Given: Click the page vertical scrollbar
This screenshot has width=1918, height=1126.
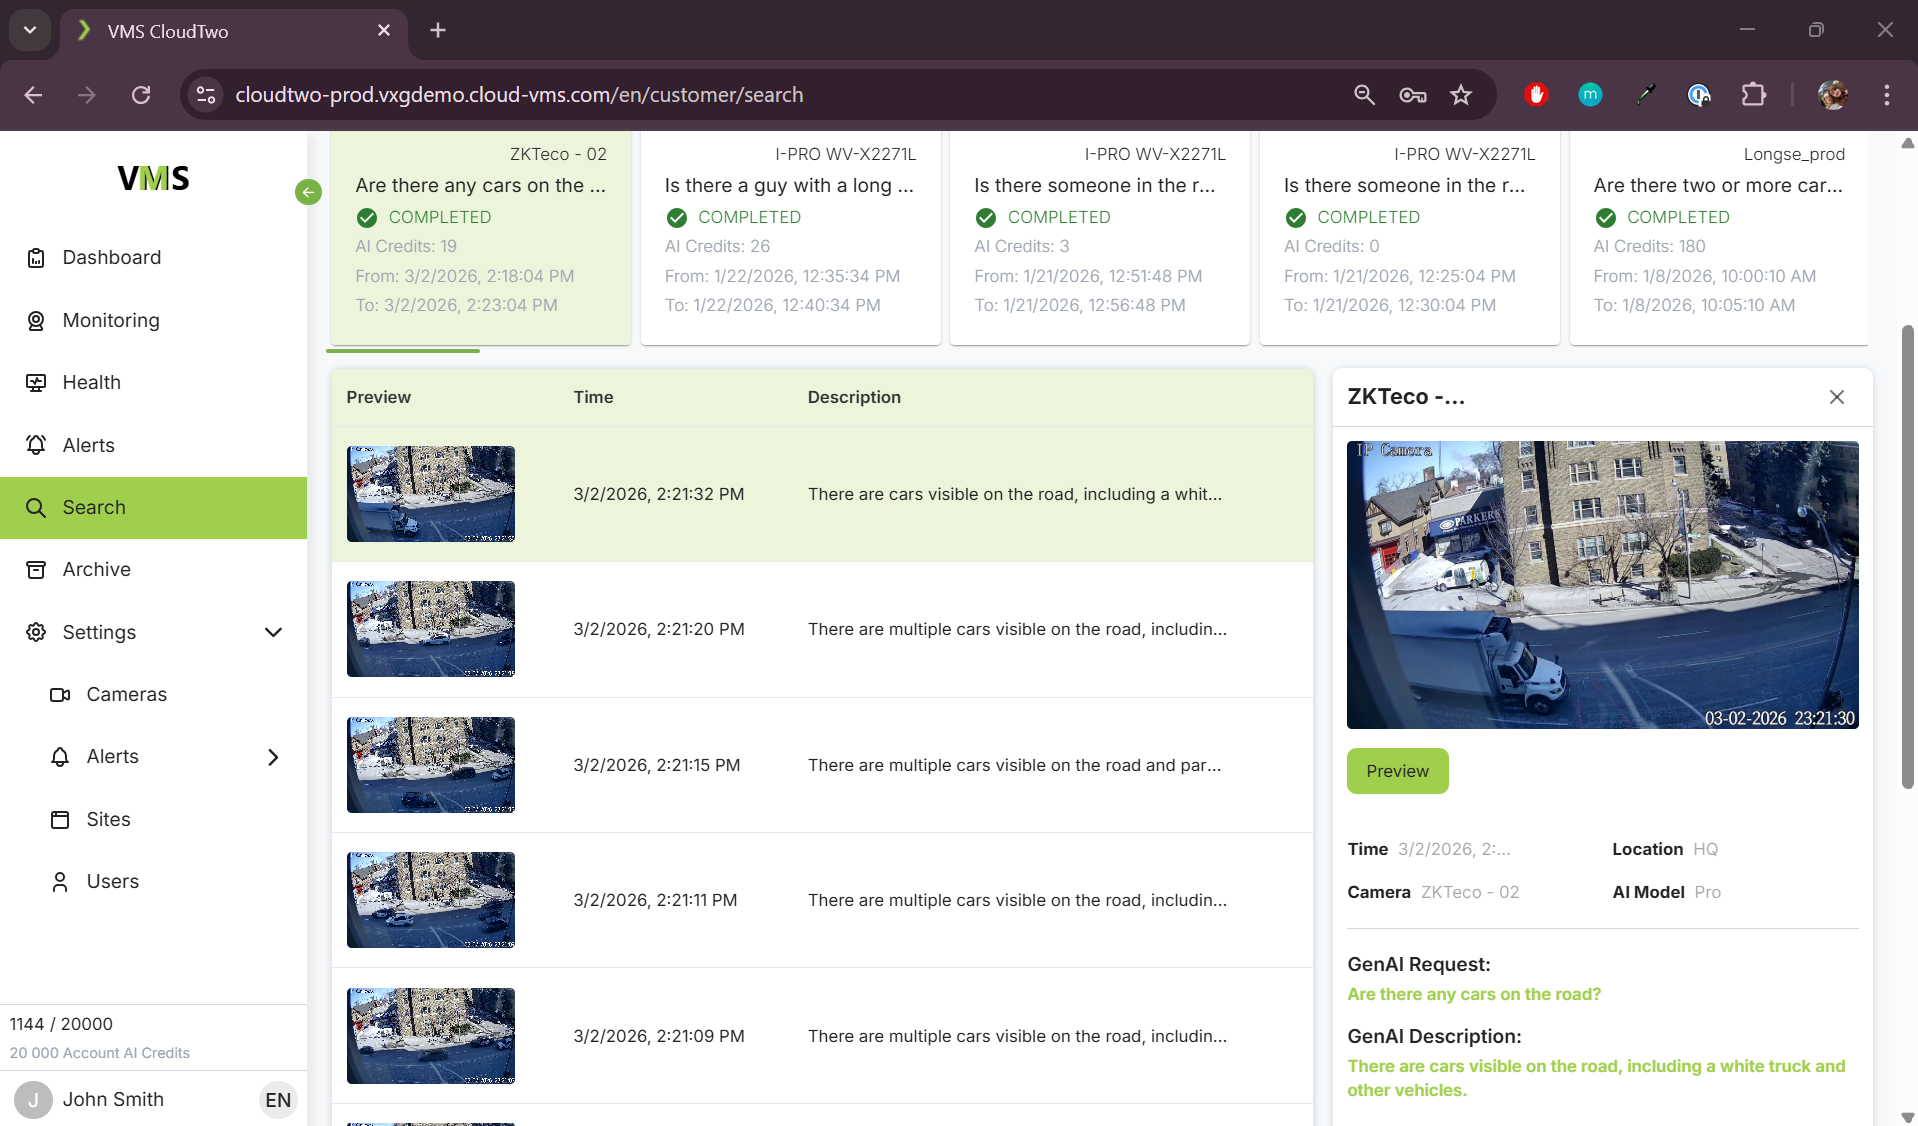Looking at the screenshot, I should tap(1907, 555).
